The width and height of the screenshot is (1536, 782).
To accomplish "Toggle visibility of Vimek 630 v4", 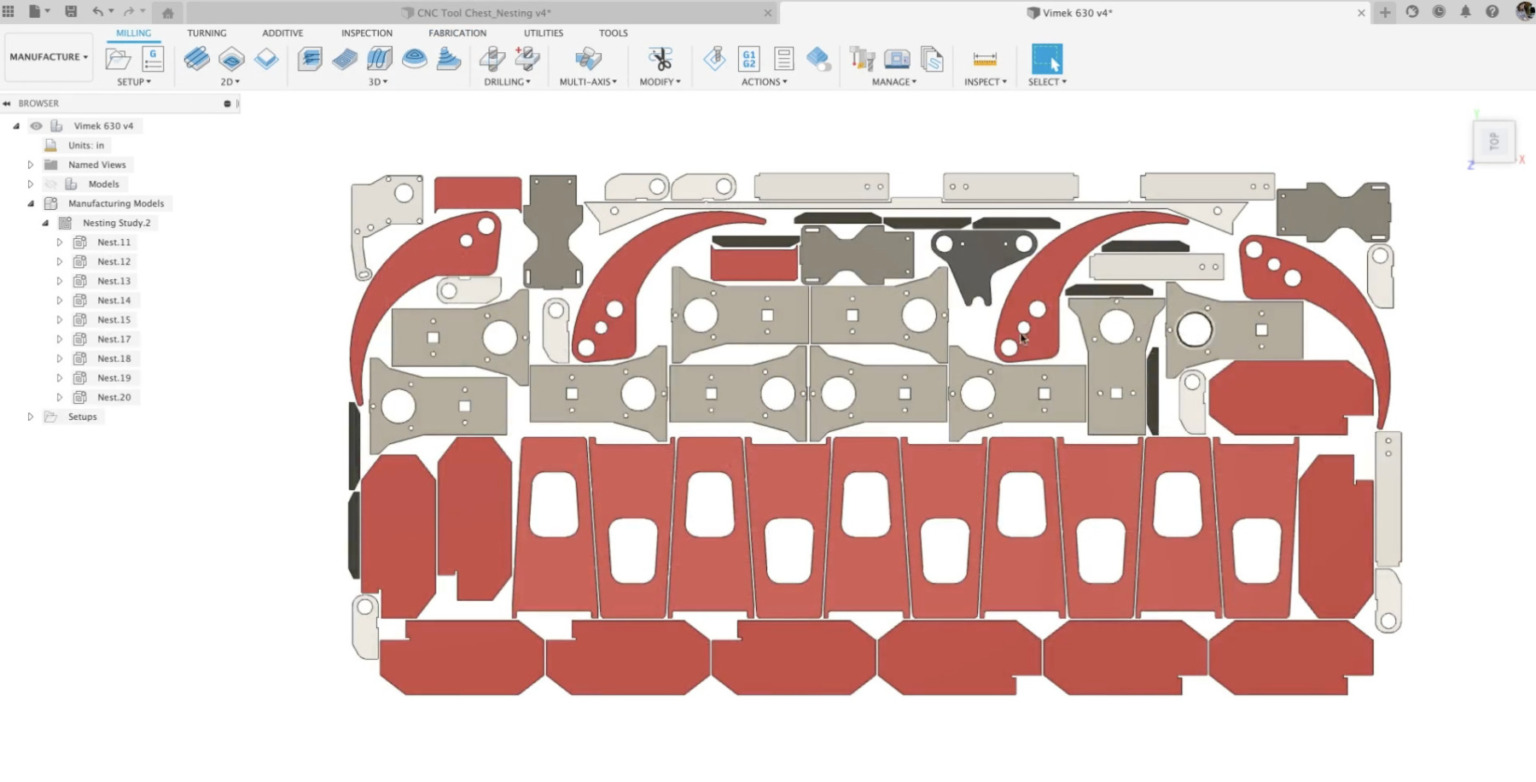I will (x=36, y=125).
